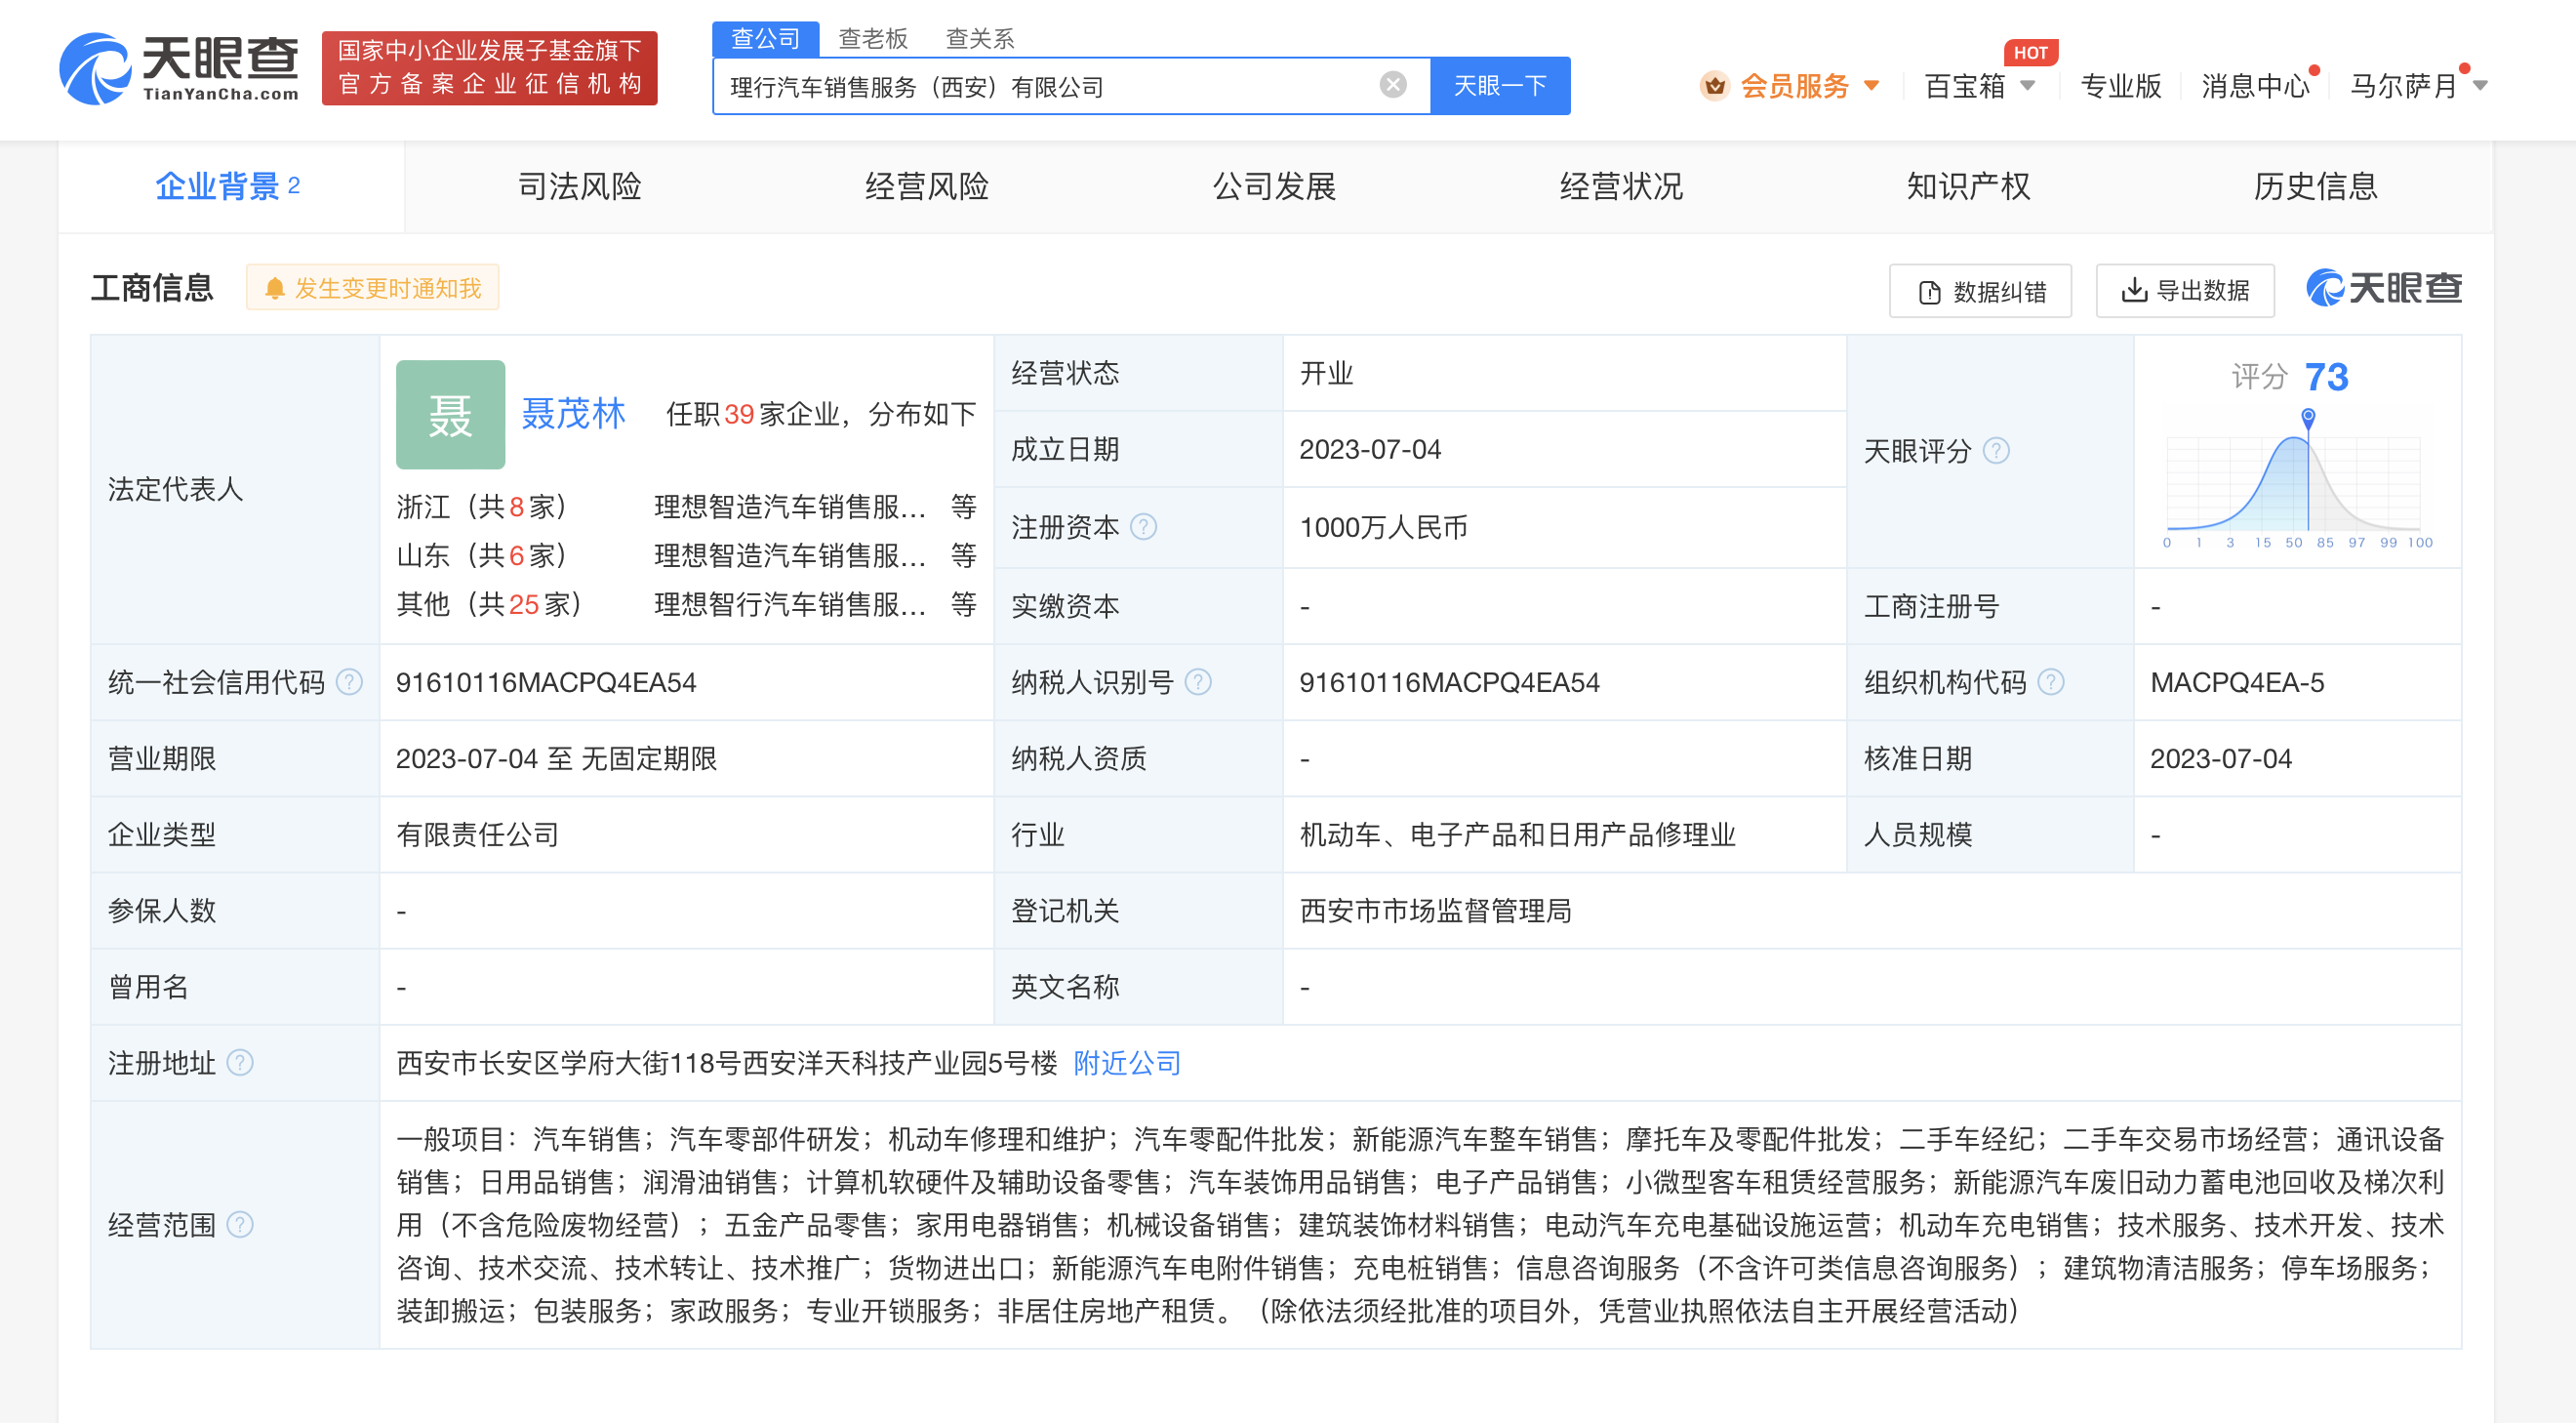The height and width of the screenshot is (1423, 2576).
Task: Expand the 会员服务 dropdown arrow
Action: [x=1871, y=86]
